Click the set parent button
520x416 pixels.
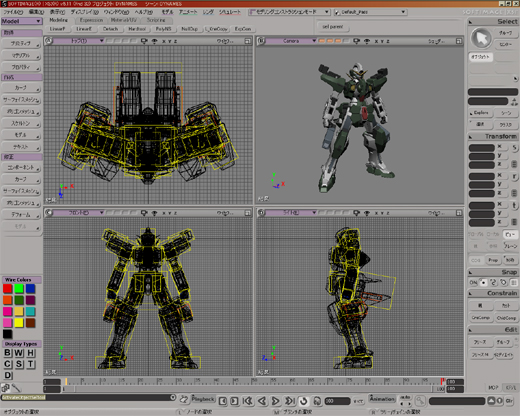(x=333, y=27)
